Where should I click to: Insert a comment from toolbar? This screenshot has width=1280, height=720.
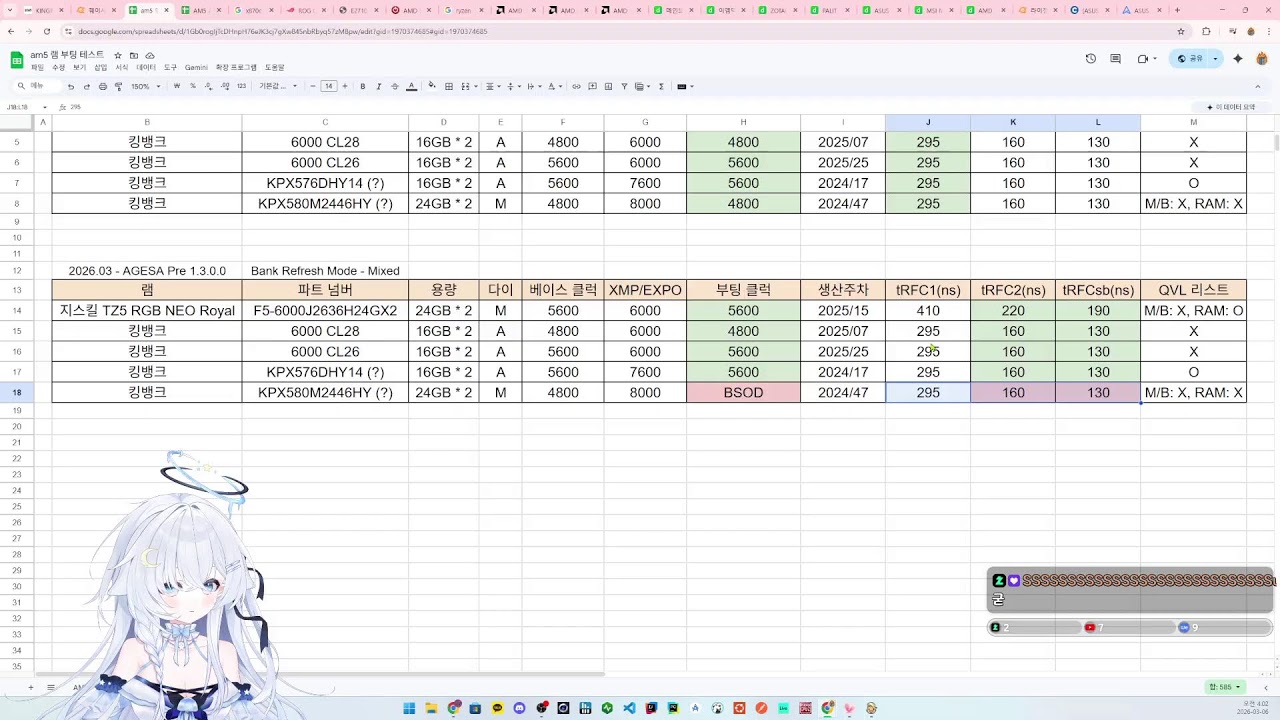coord(592,86)
